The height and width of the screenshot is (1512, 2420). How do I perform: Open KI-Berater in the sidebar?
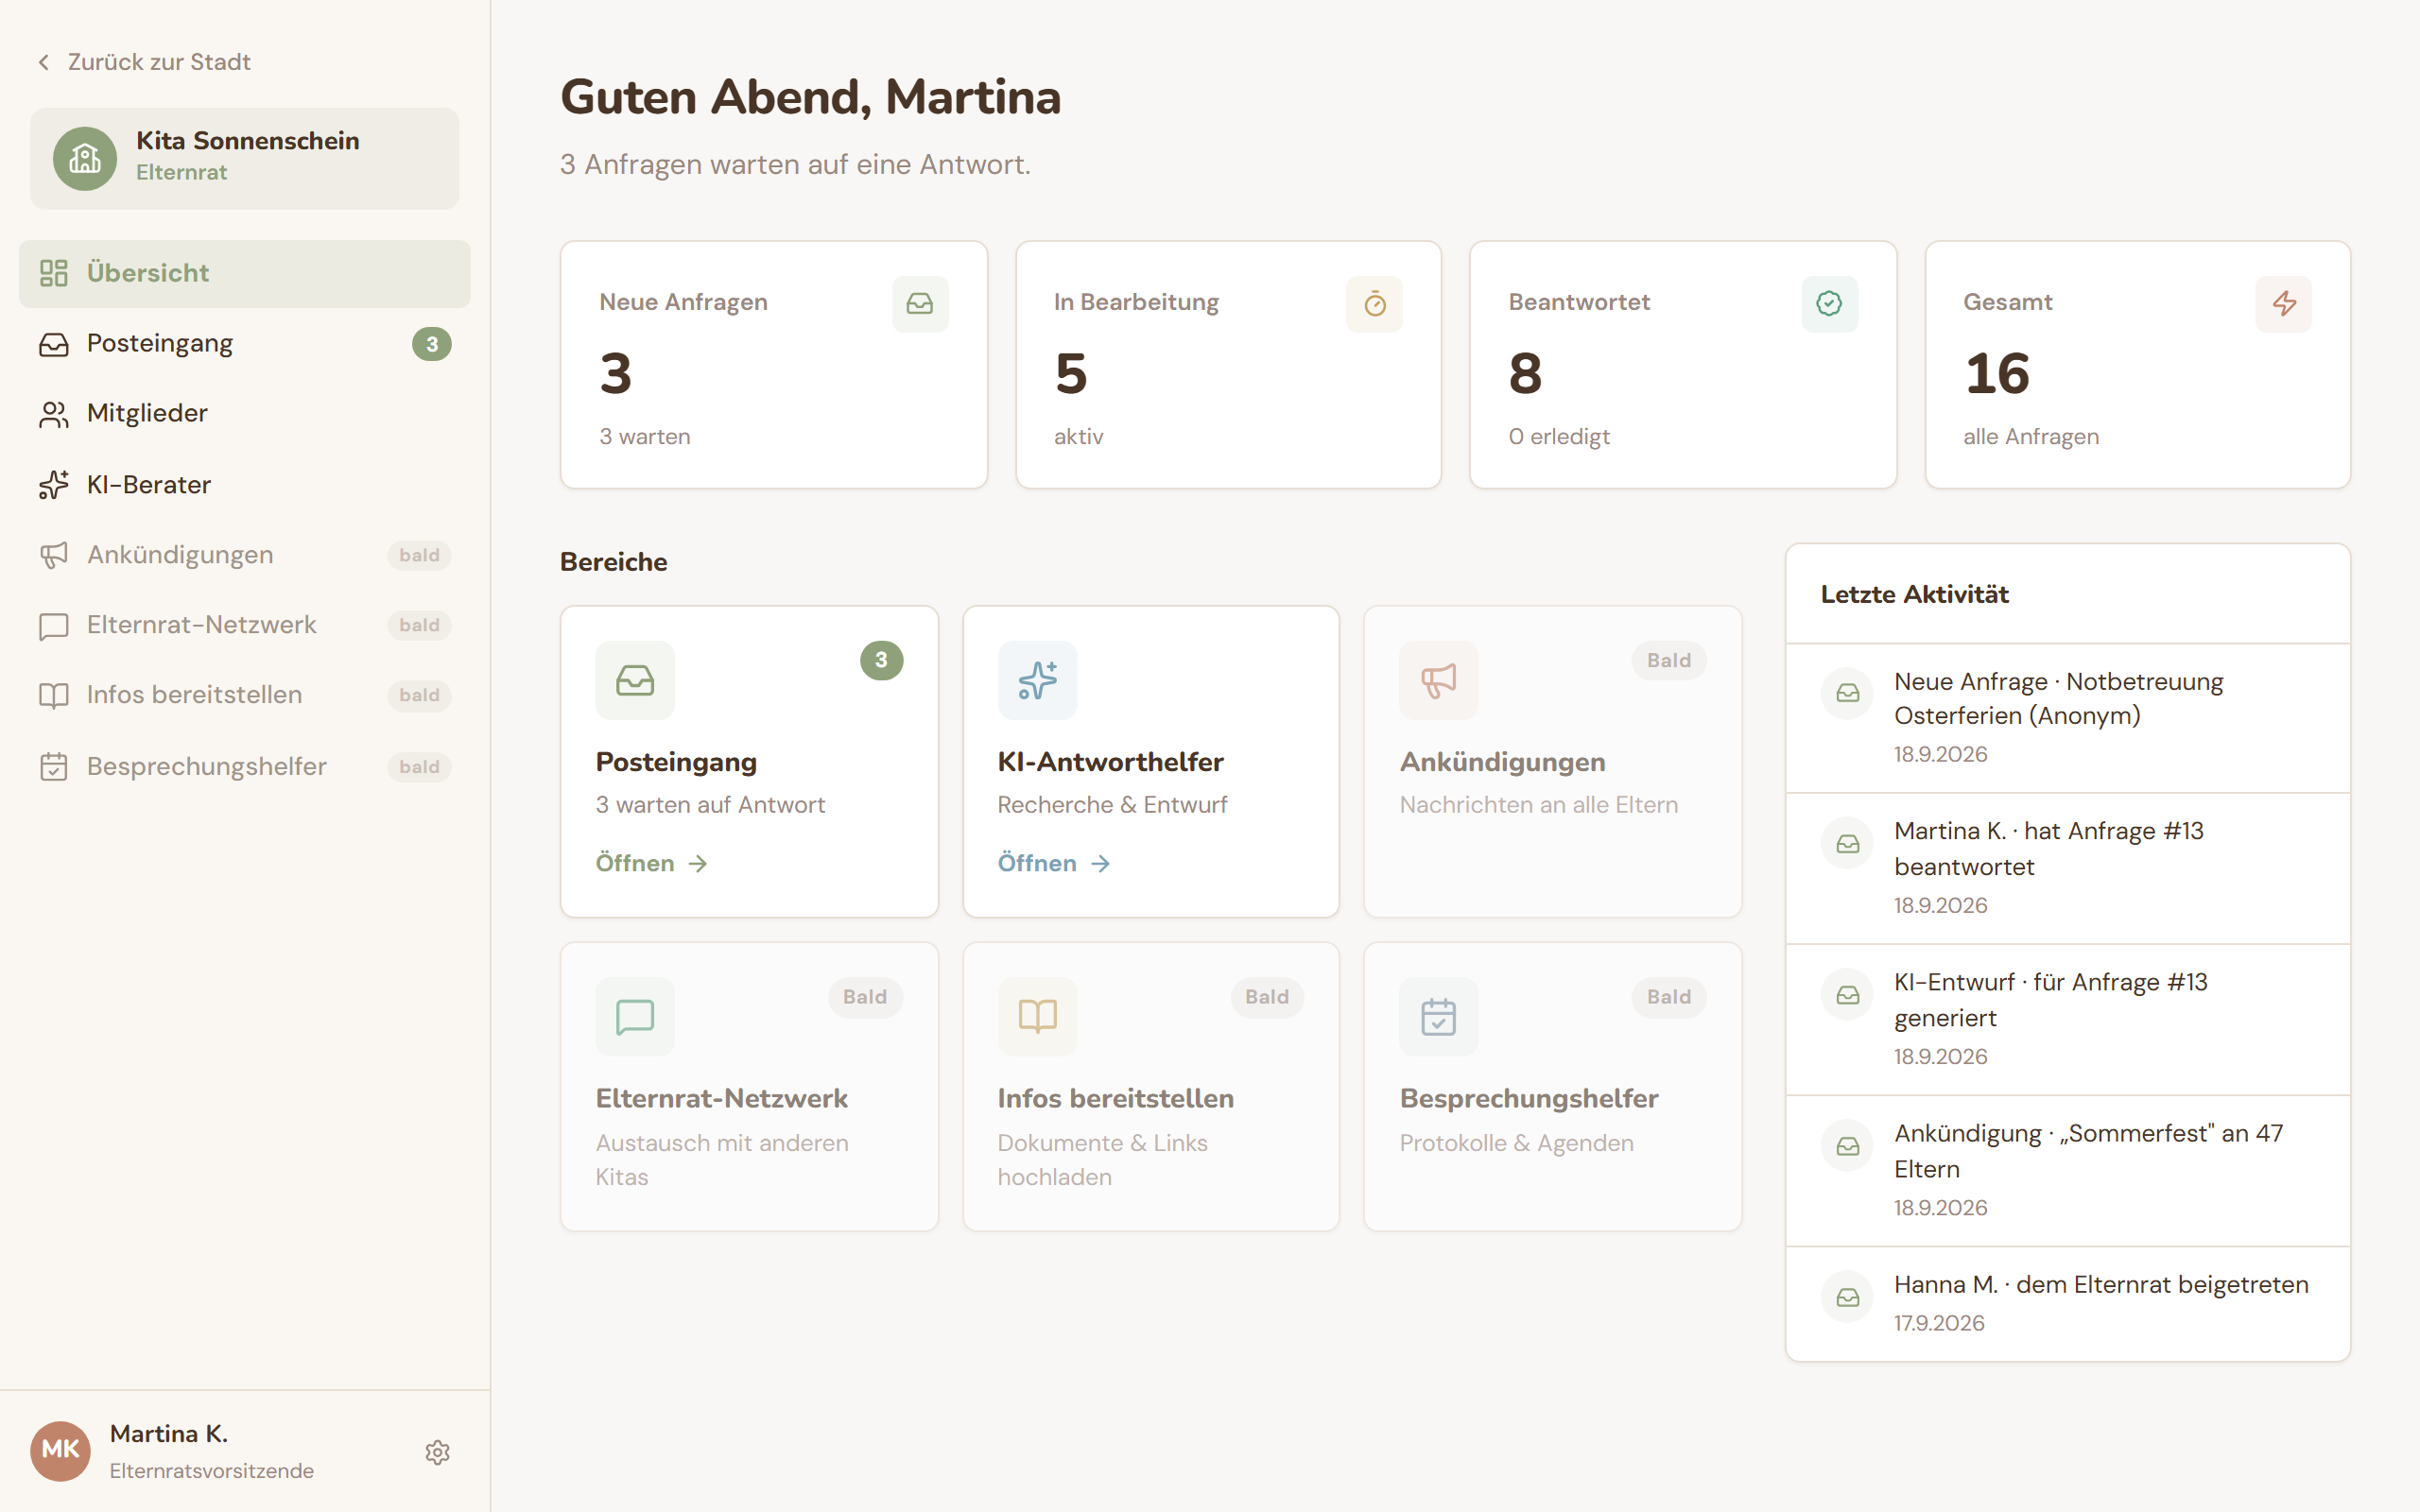245,485
